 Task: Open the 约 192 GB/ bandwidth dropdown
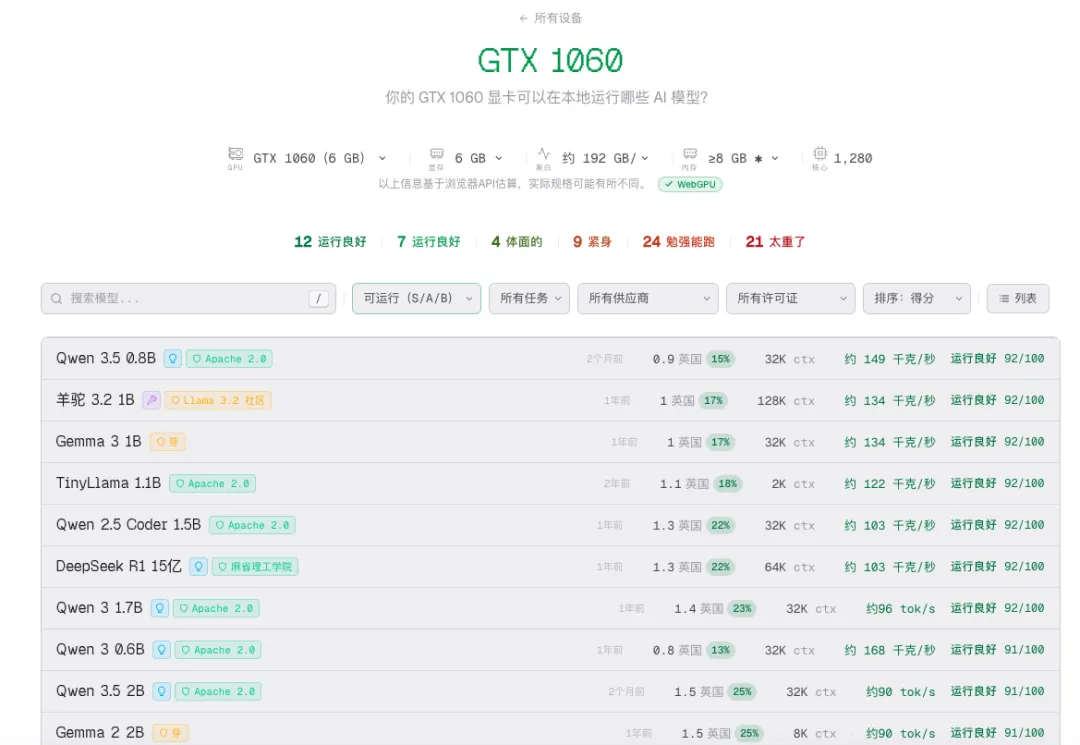point(605,158)
